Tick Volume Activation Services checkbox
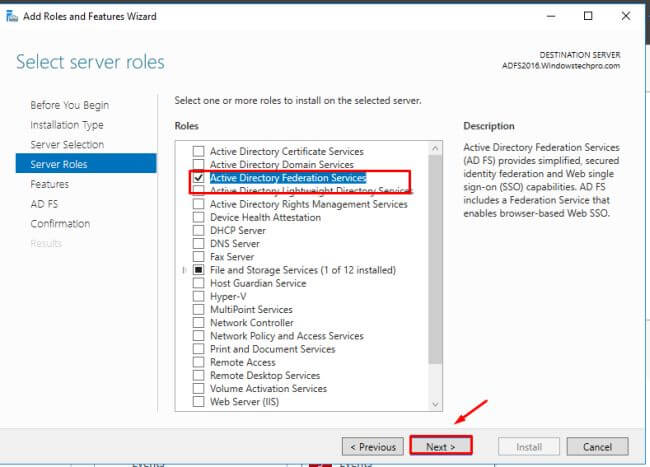The image size is (650, 467). (x=199, y=389)
